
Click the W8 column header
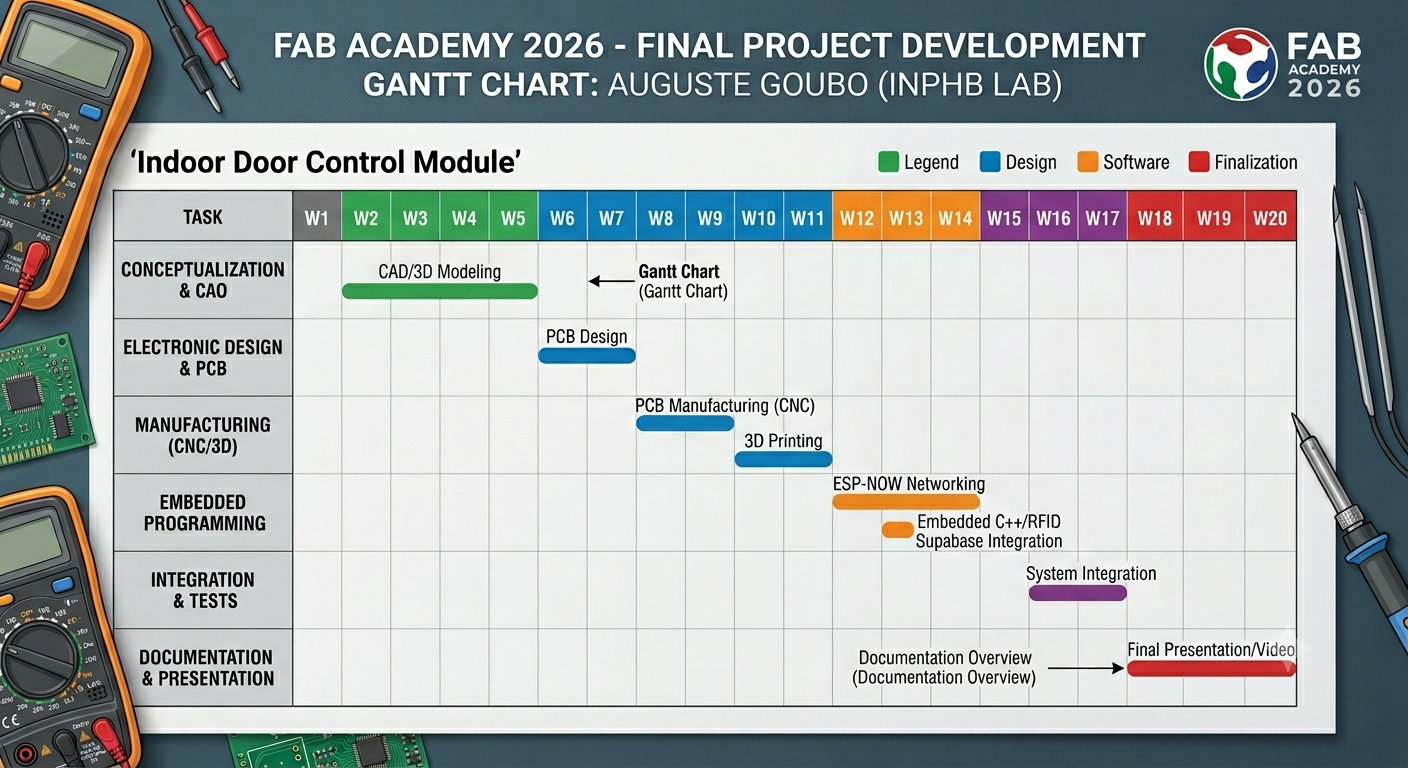660,217
